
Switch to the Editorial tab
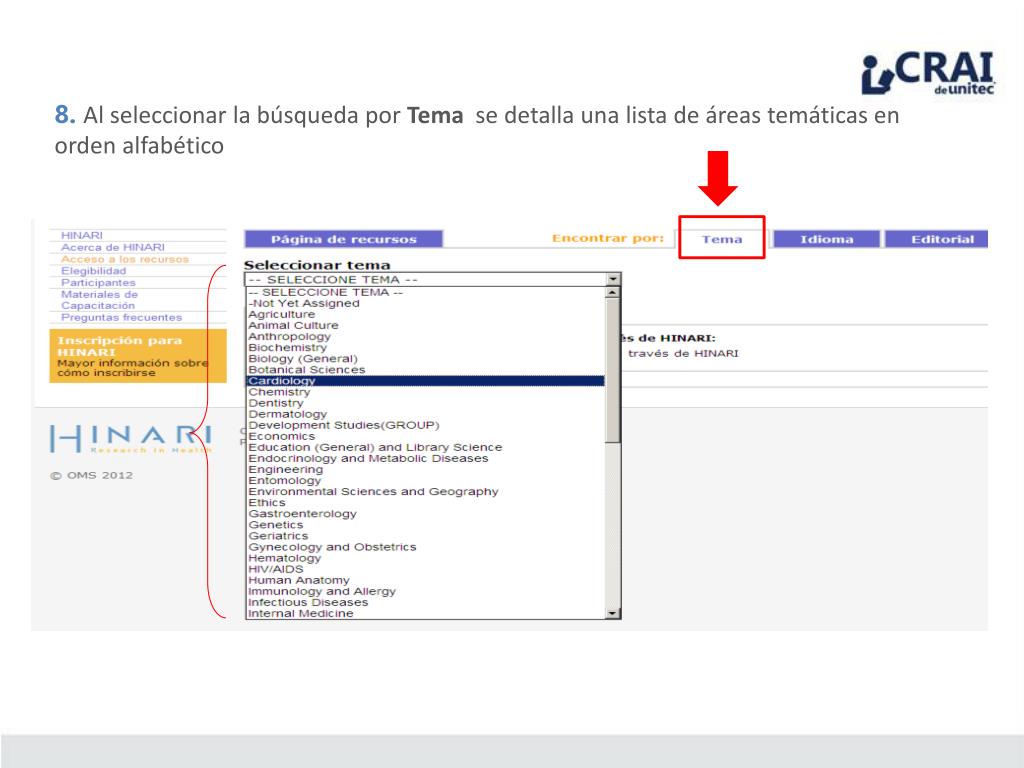point(936,239)
